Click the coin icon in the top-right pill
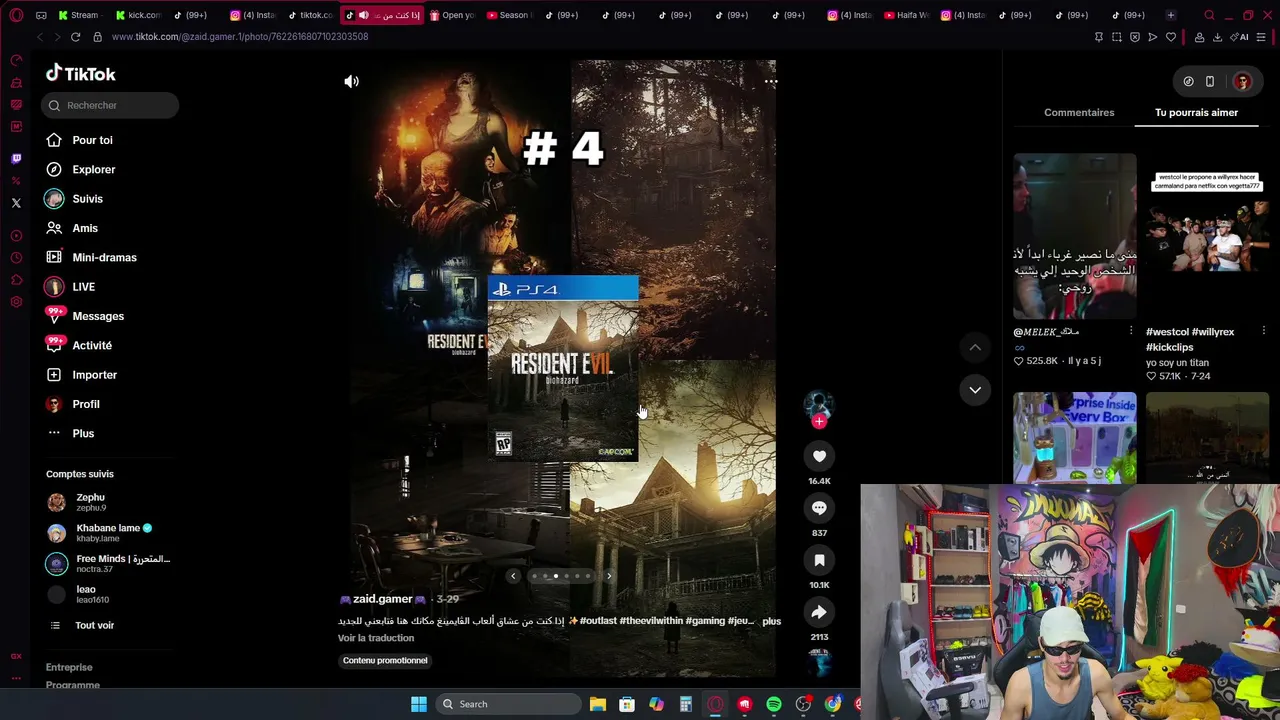Viewport: 1280px width, 720px height. 1188,82
